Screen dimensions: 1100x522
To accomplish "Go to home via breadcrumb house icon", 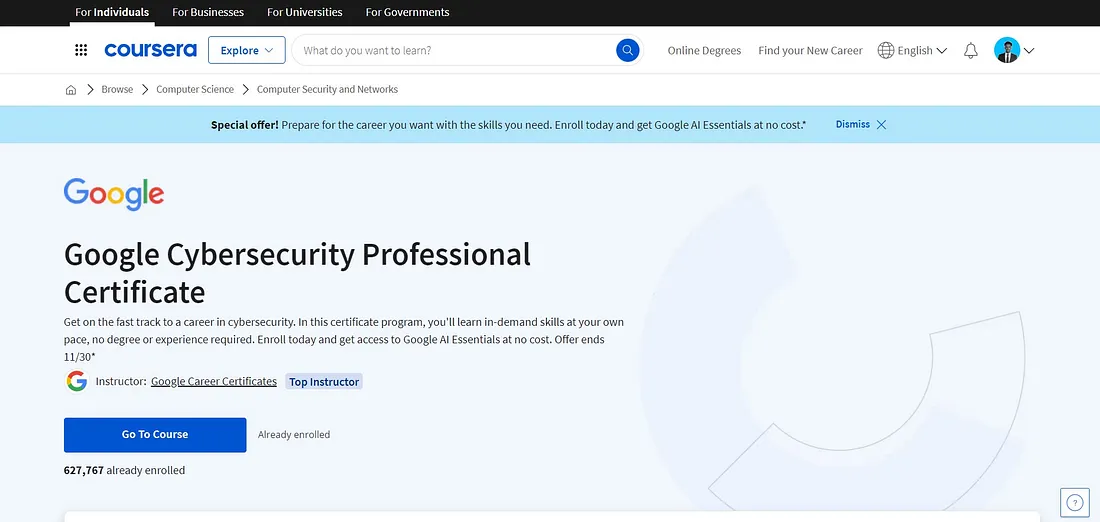I will pos(71,90).
